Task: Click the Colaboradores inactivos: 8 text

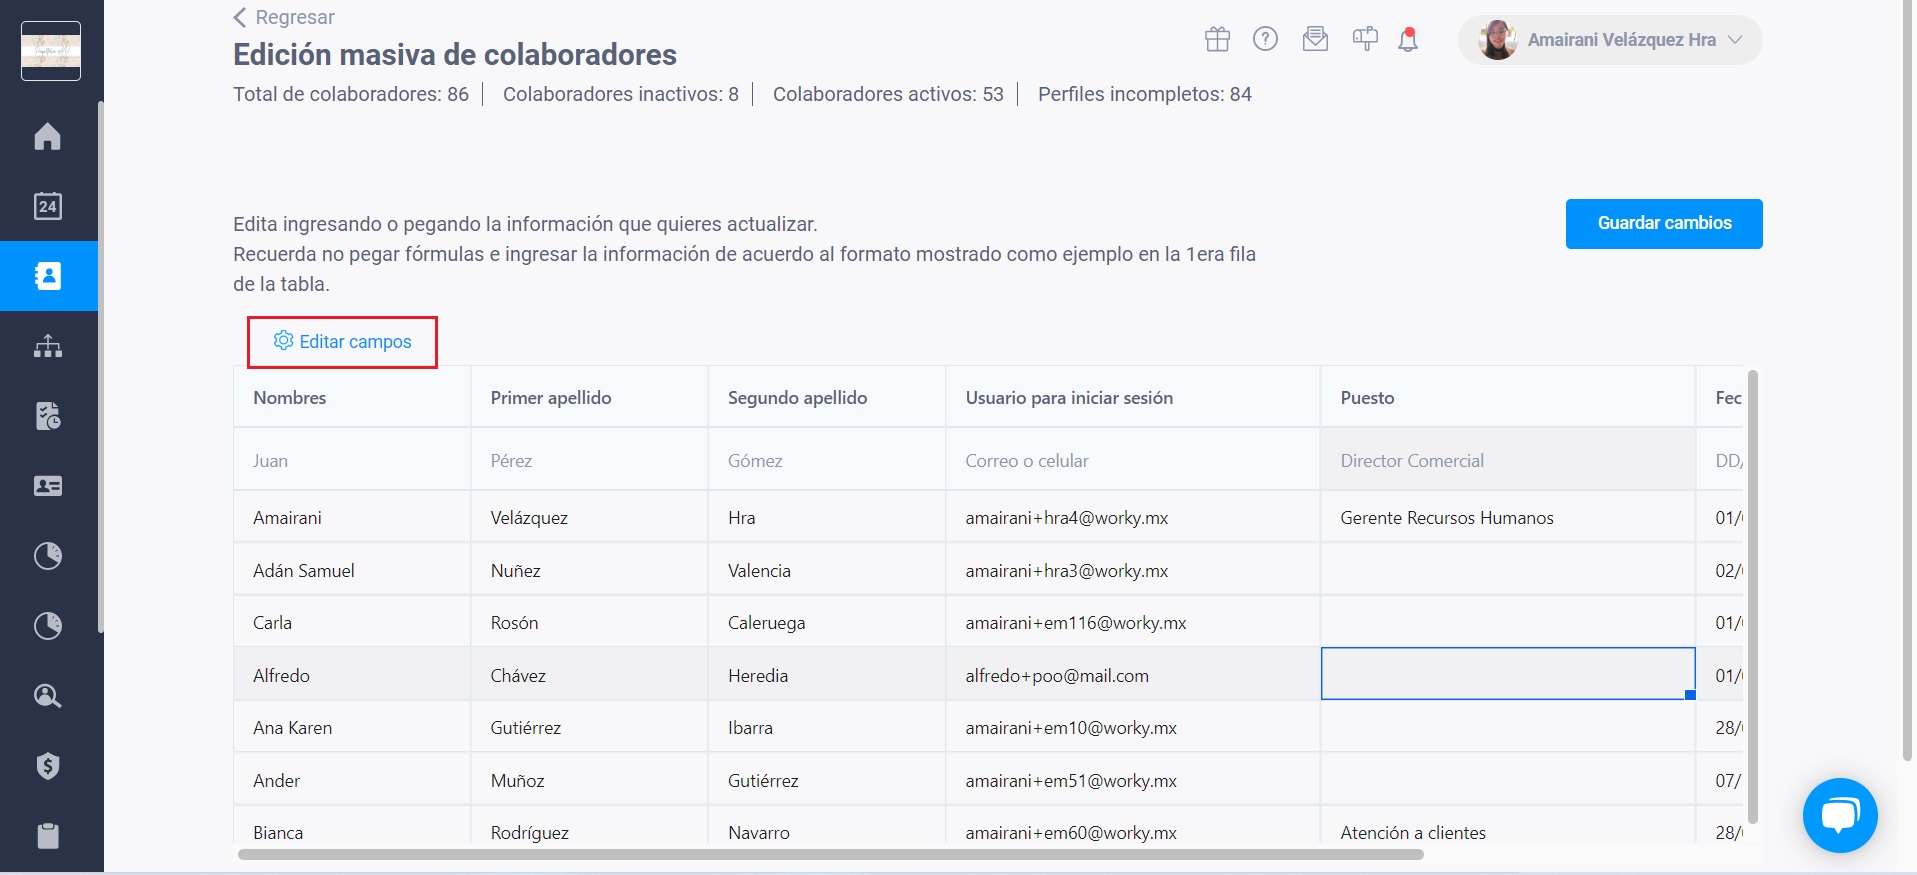Action: [621, 94]
